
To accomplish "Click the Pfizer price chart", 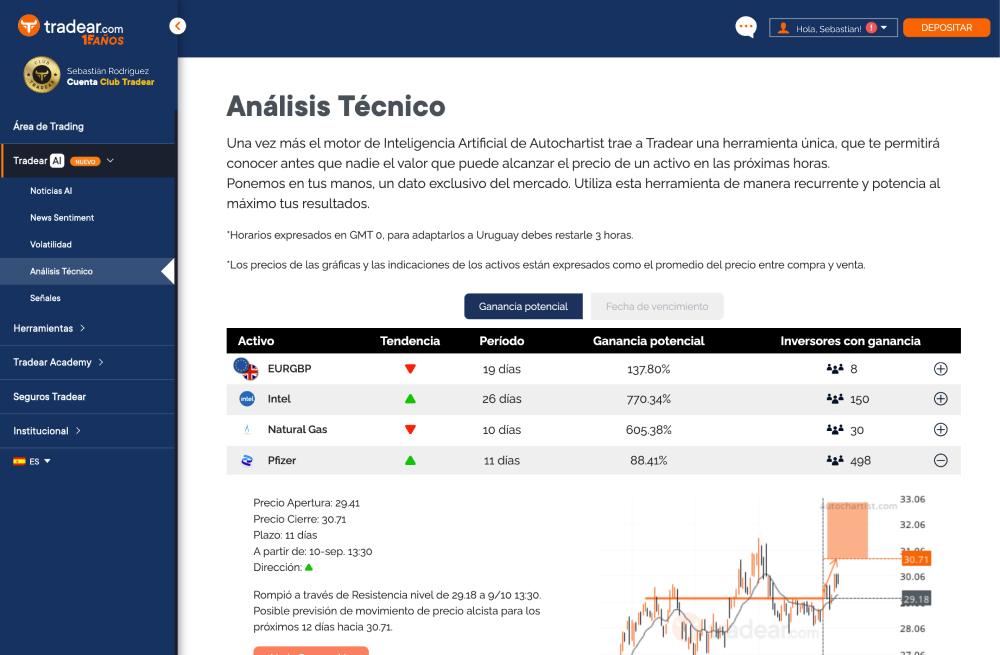I will coord(762,576).
